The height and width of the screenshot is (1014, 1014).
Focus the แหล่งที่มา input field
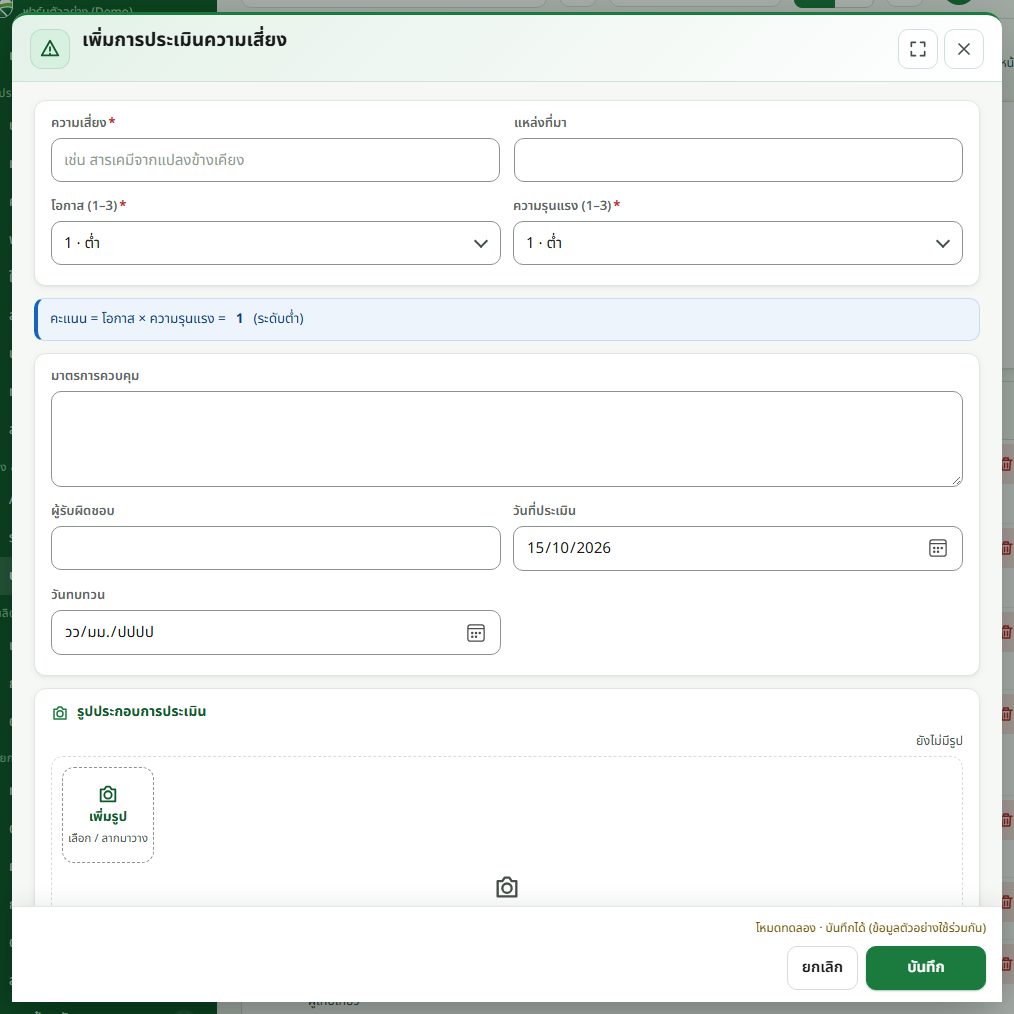tap(738, 160)
